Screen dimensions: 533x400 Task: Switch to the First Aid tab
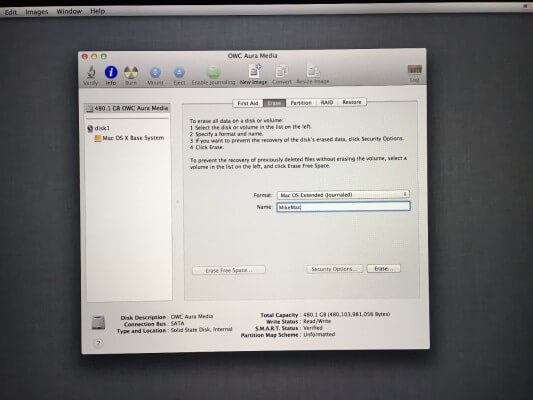(x=247, y=103)
